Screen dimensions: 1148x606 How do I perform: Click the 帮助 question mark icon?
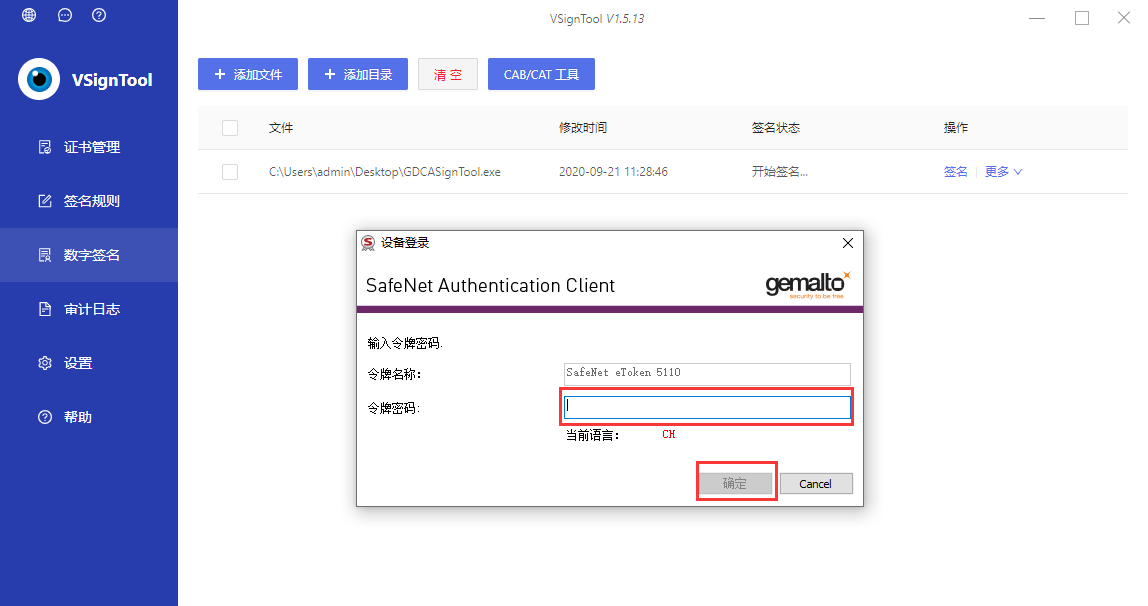(x=45, y=417)
